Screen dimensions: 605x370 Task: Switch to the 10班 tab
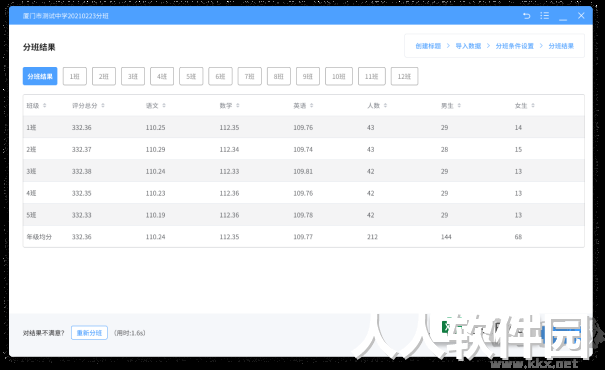point(339,76)
